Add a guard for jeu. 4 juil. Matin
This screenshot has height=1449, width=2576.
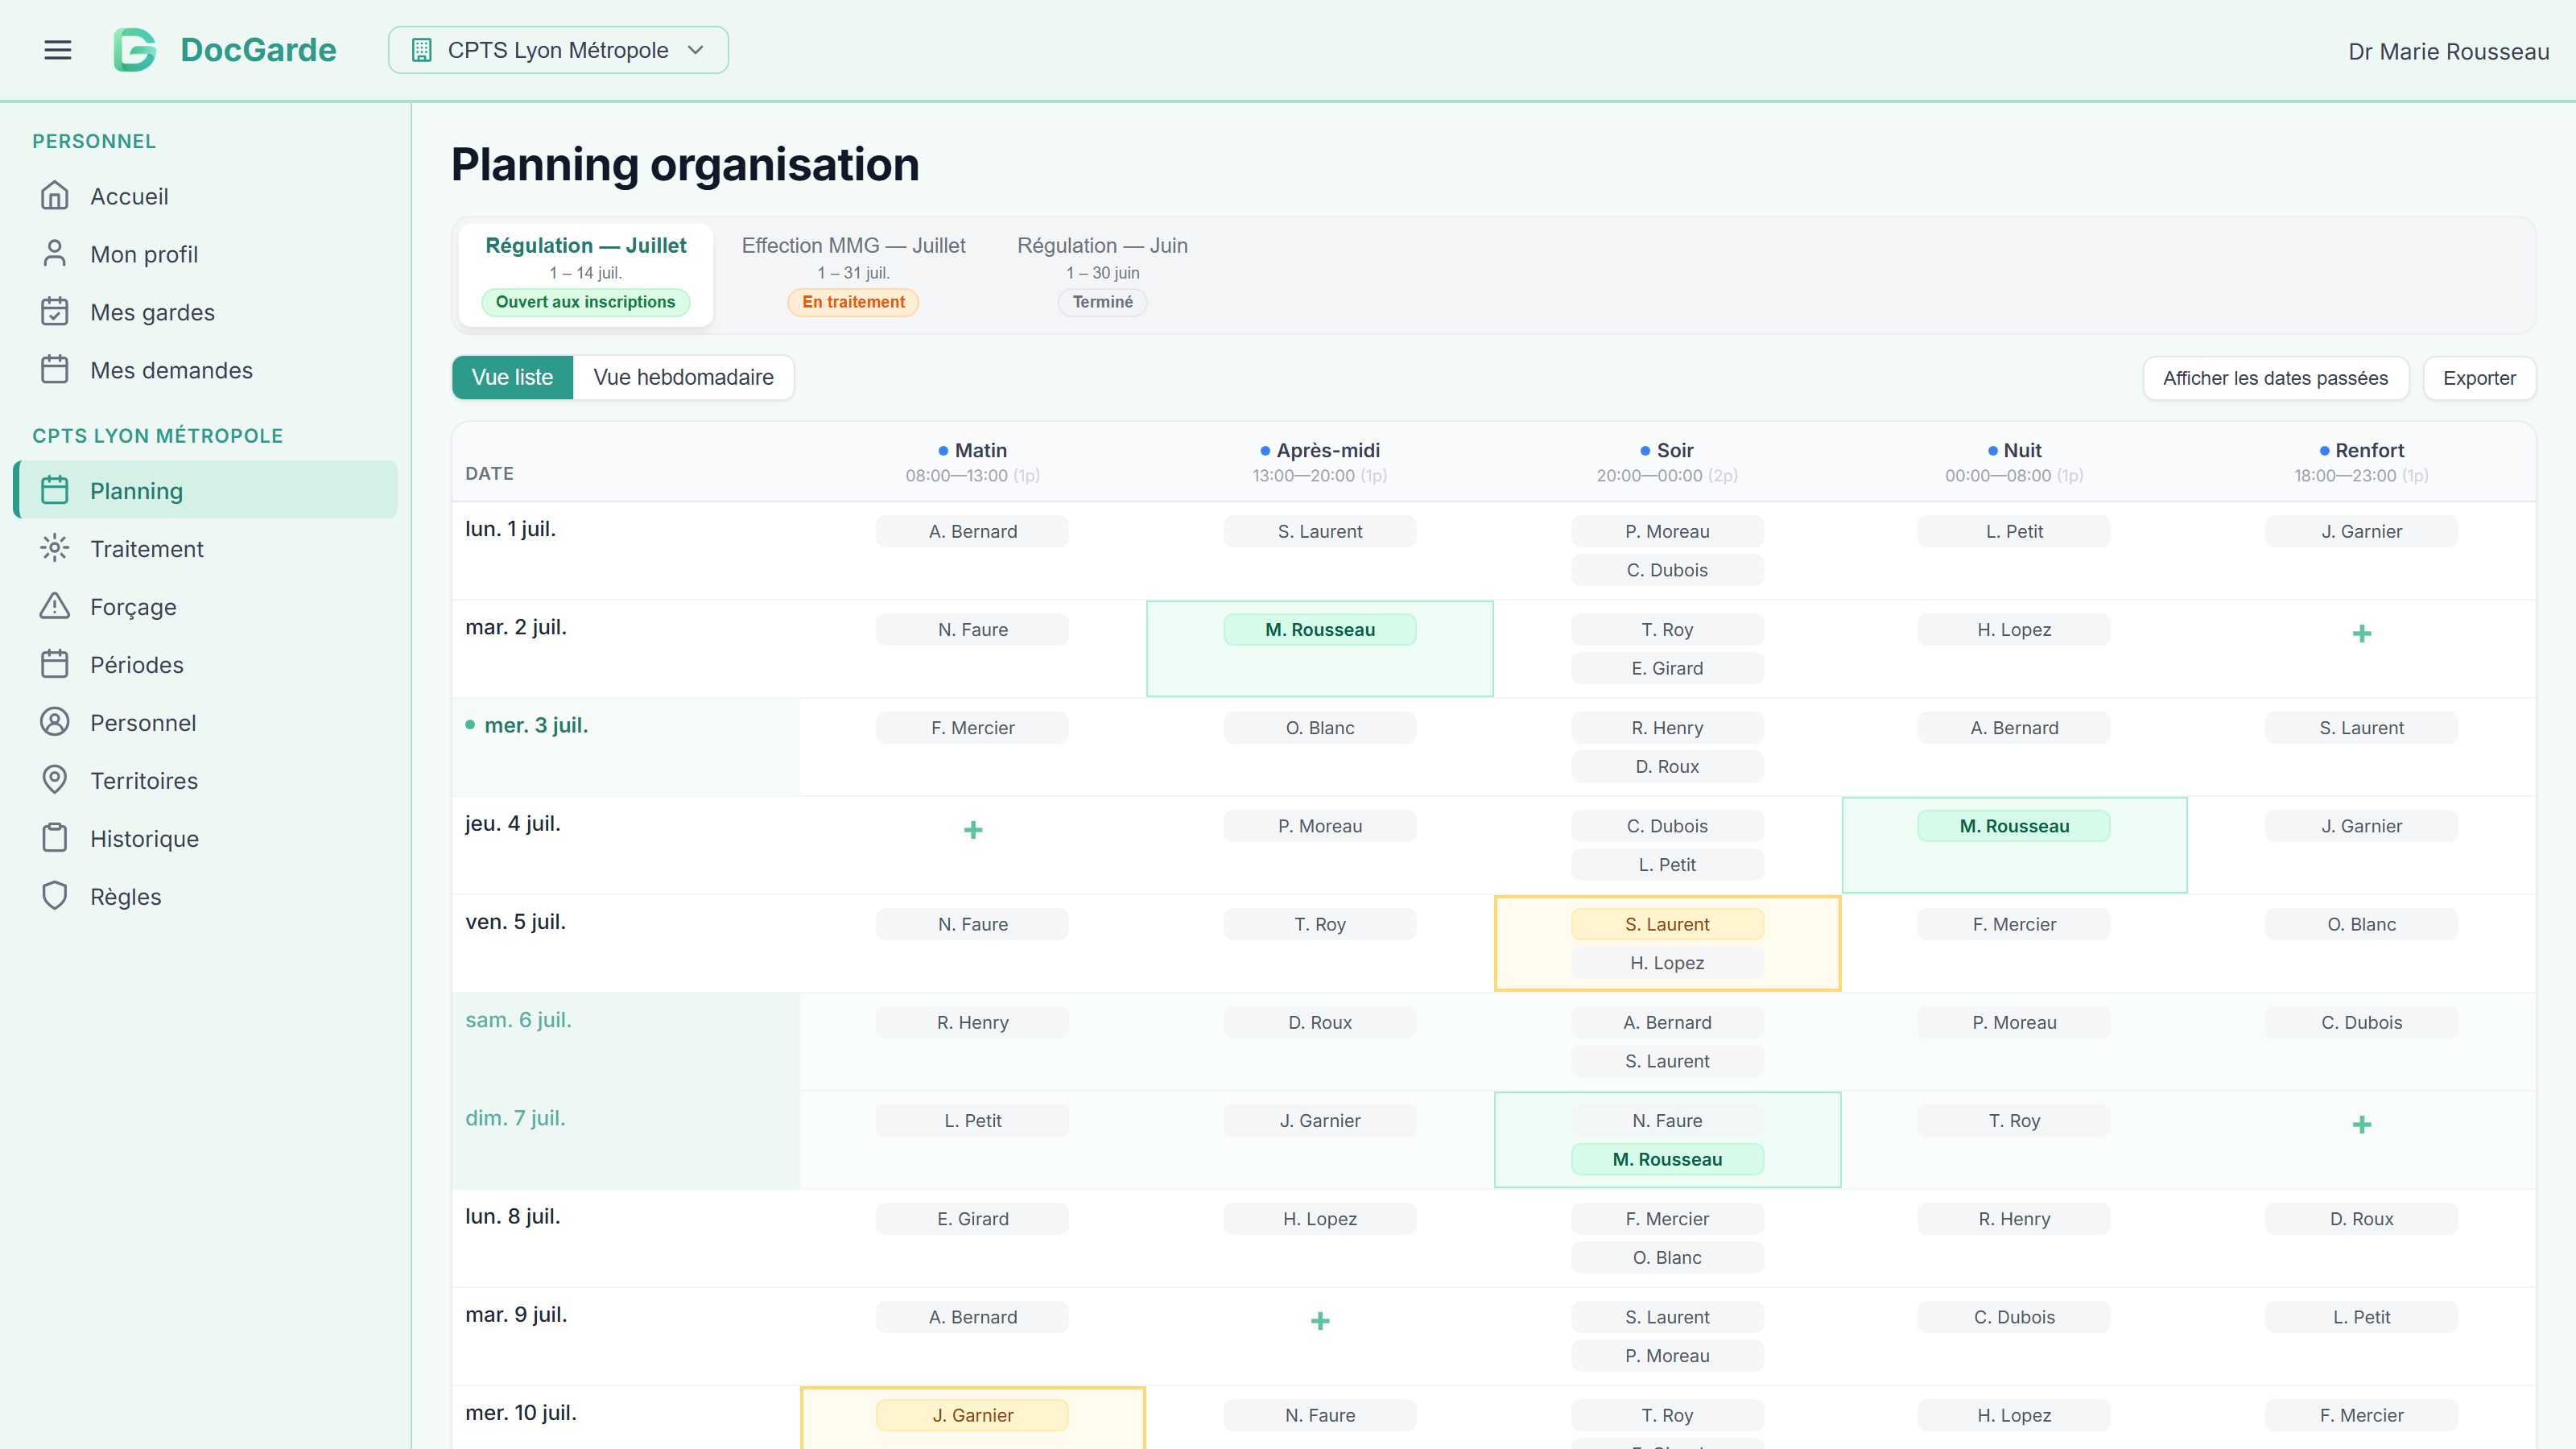tap(973, 830)
